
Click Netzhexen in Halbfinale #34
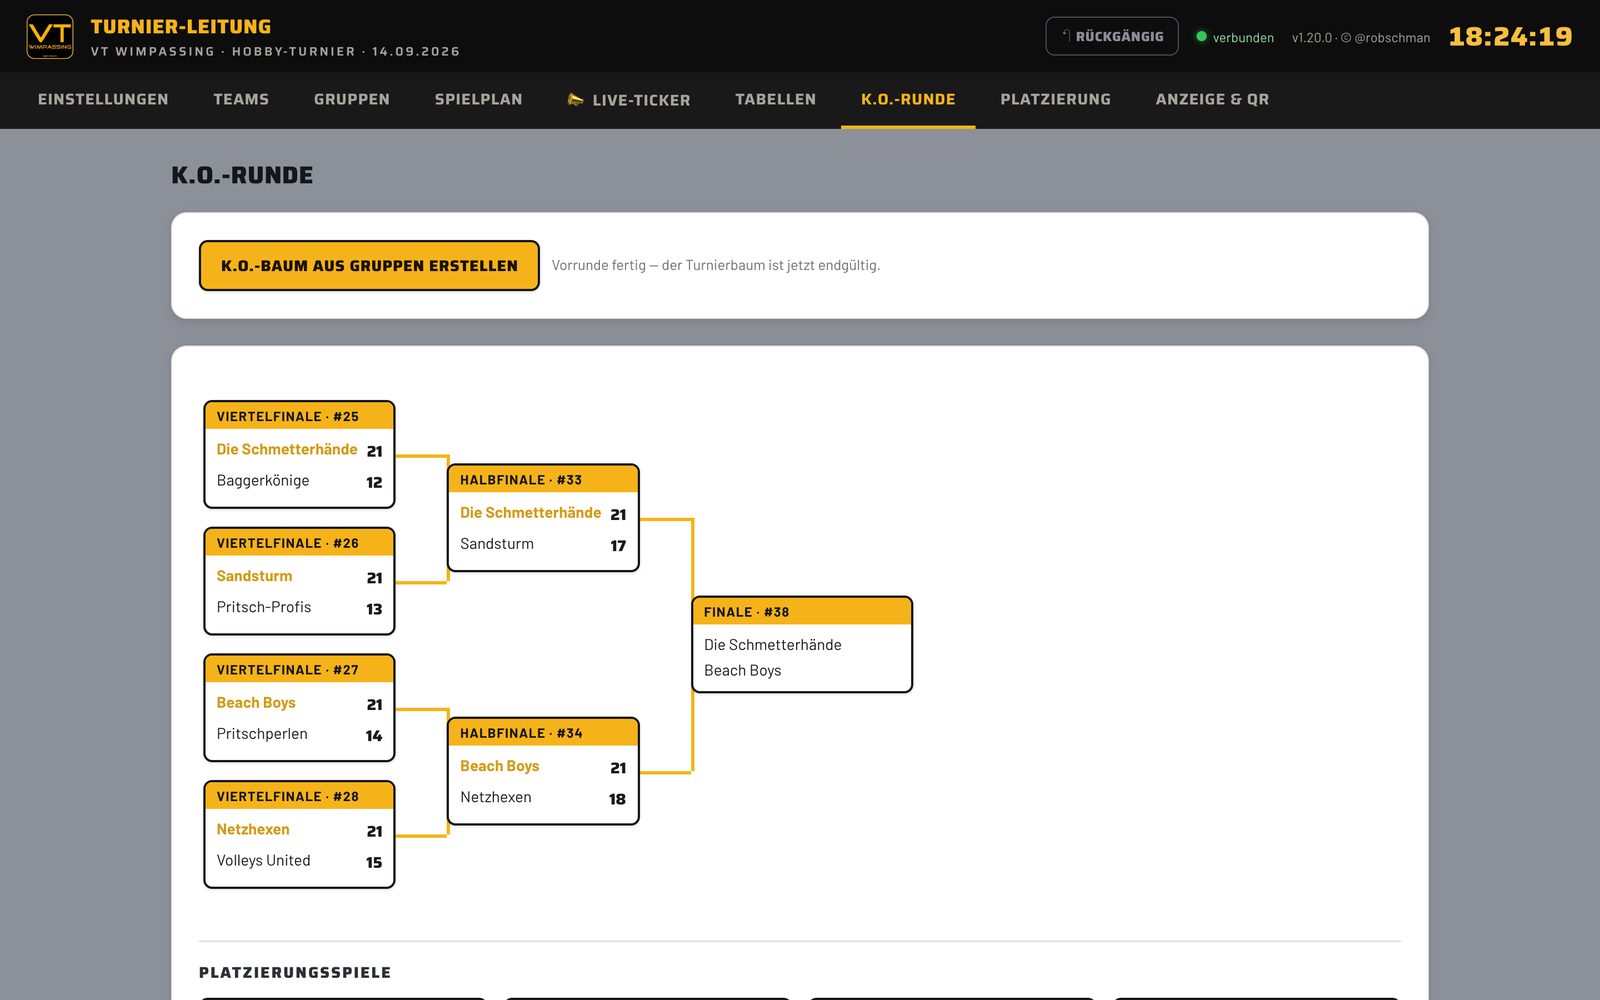point(496,797)
